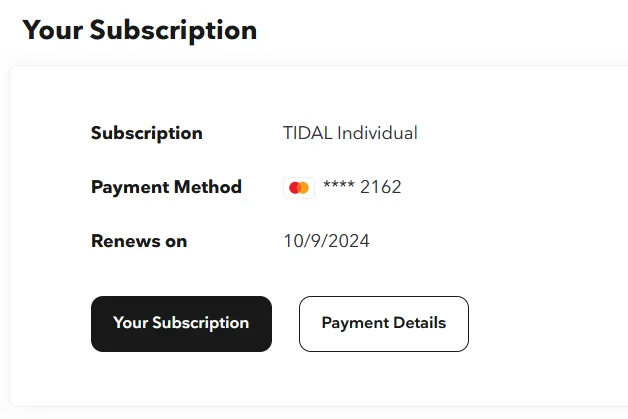
Task: Click the Payment Method label
Action: tap(166, 187)
